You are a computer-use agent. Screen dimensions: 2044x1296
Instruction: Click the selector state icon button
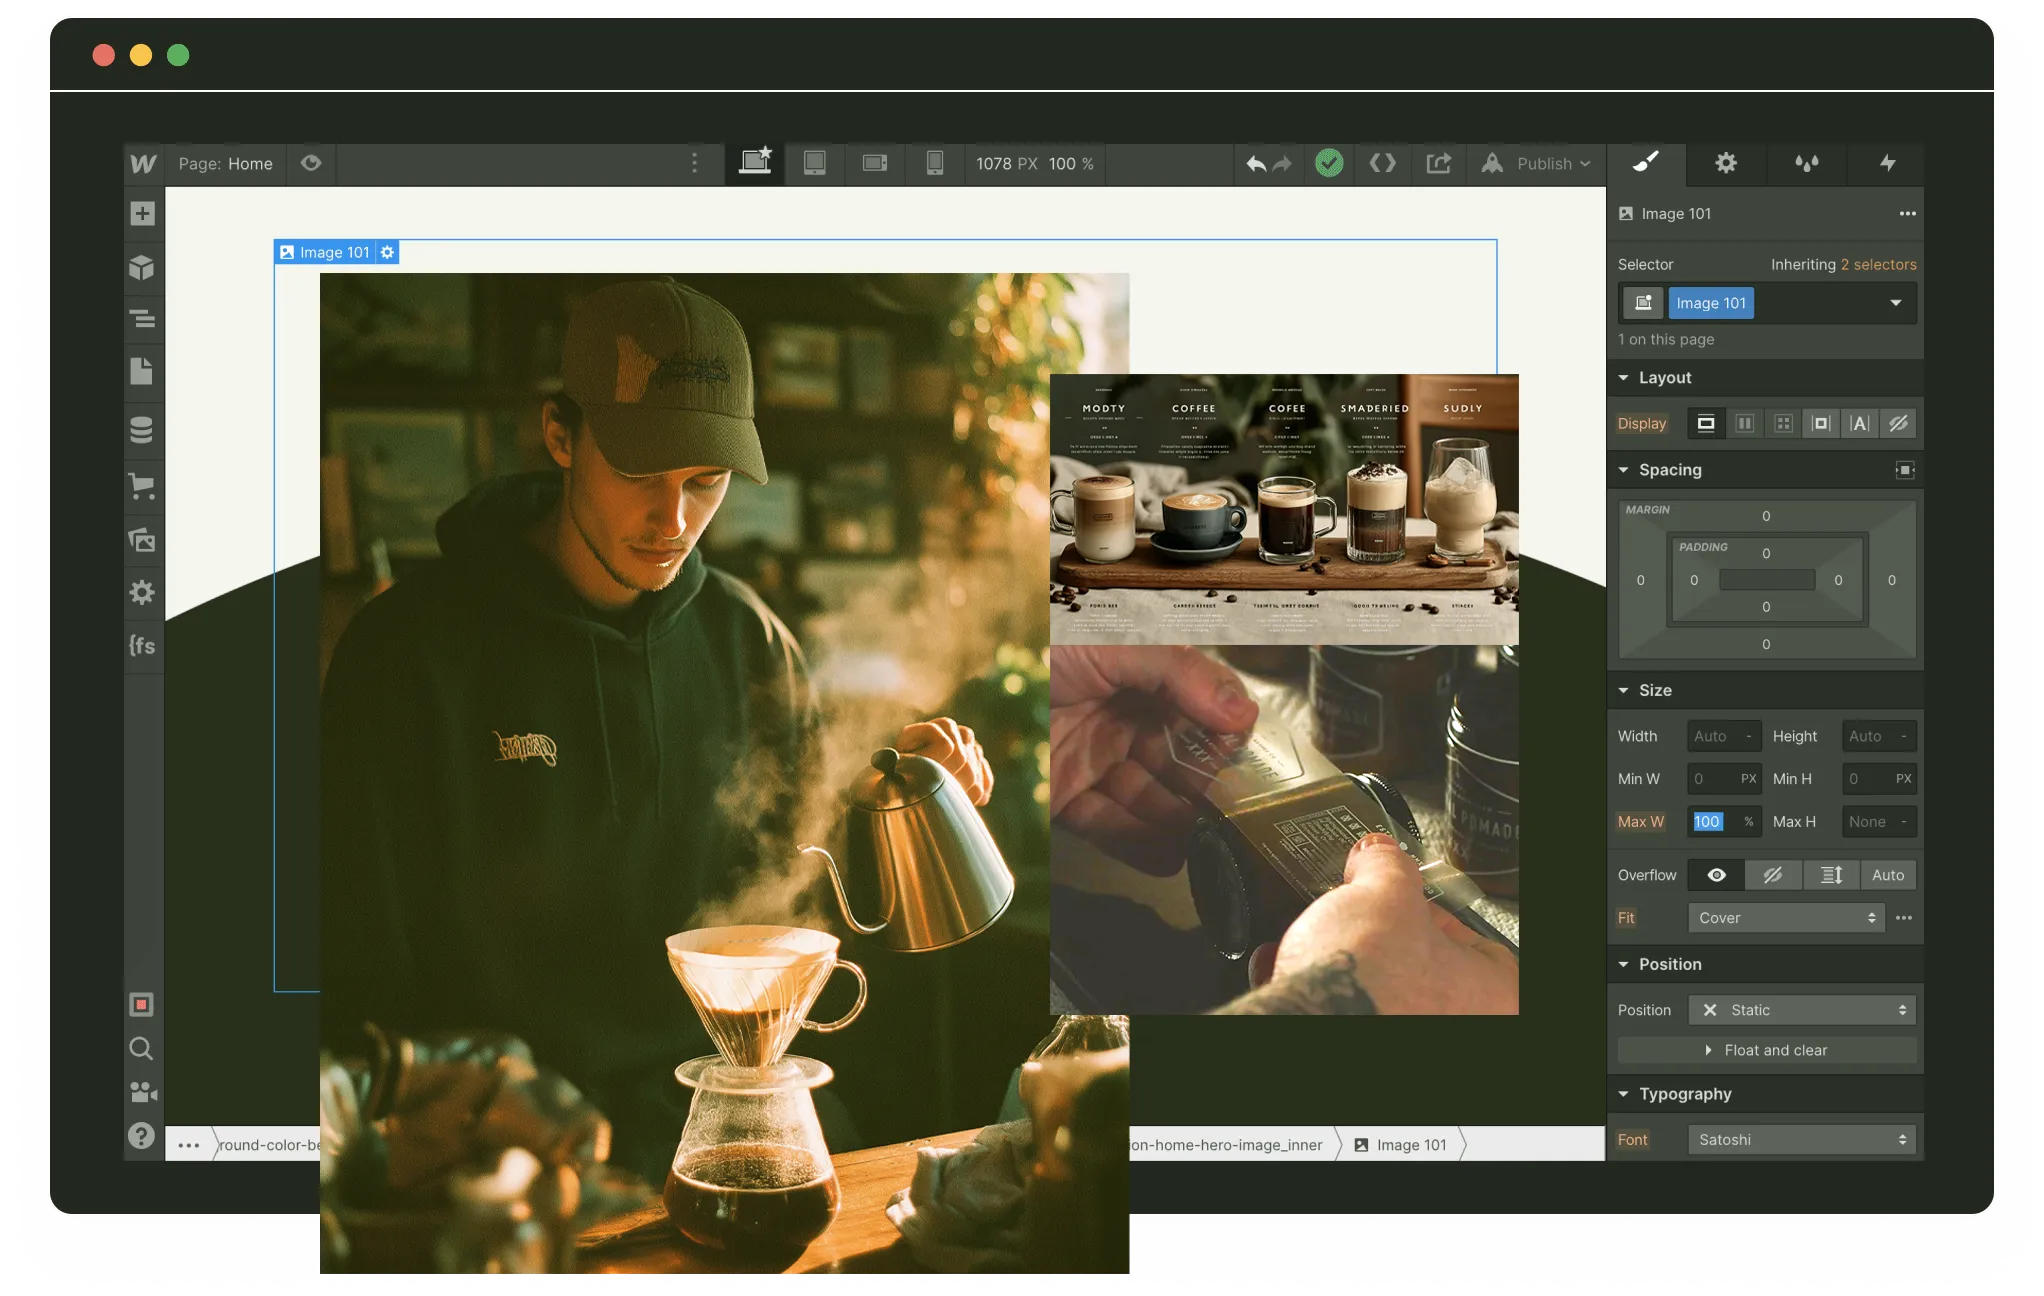coord(1643,303)
